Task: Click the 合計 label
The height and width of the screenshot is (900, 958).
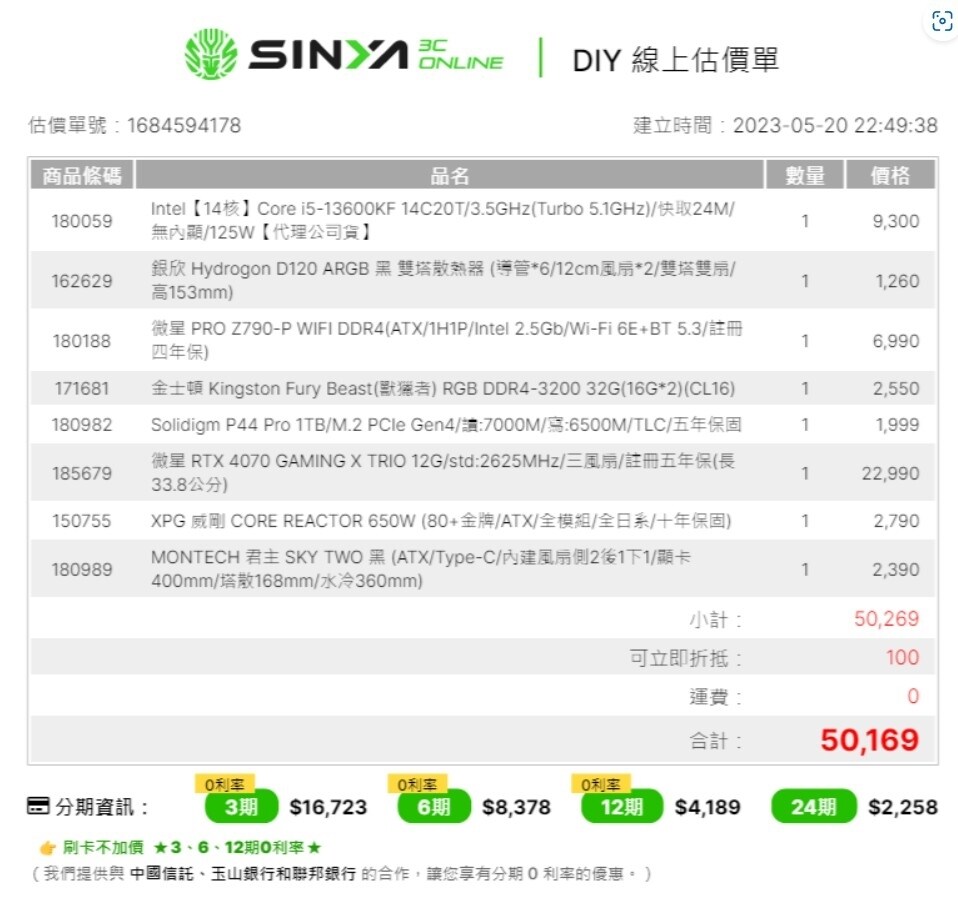Action: (715, 742)
